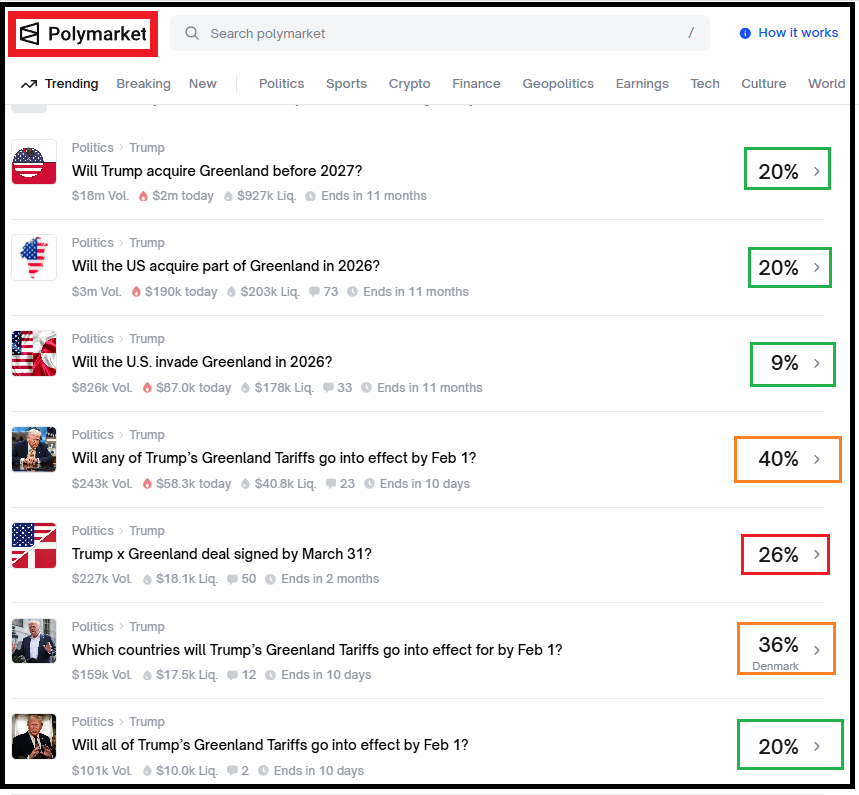The height and width of the screenshot is (795, 859).
Task: Open the Crypto category tab
Action: (x=409, y=84)
